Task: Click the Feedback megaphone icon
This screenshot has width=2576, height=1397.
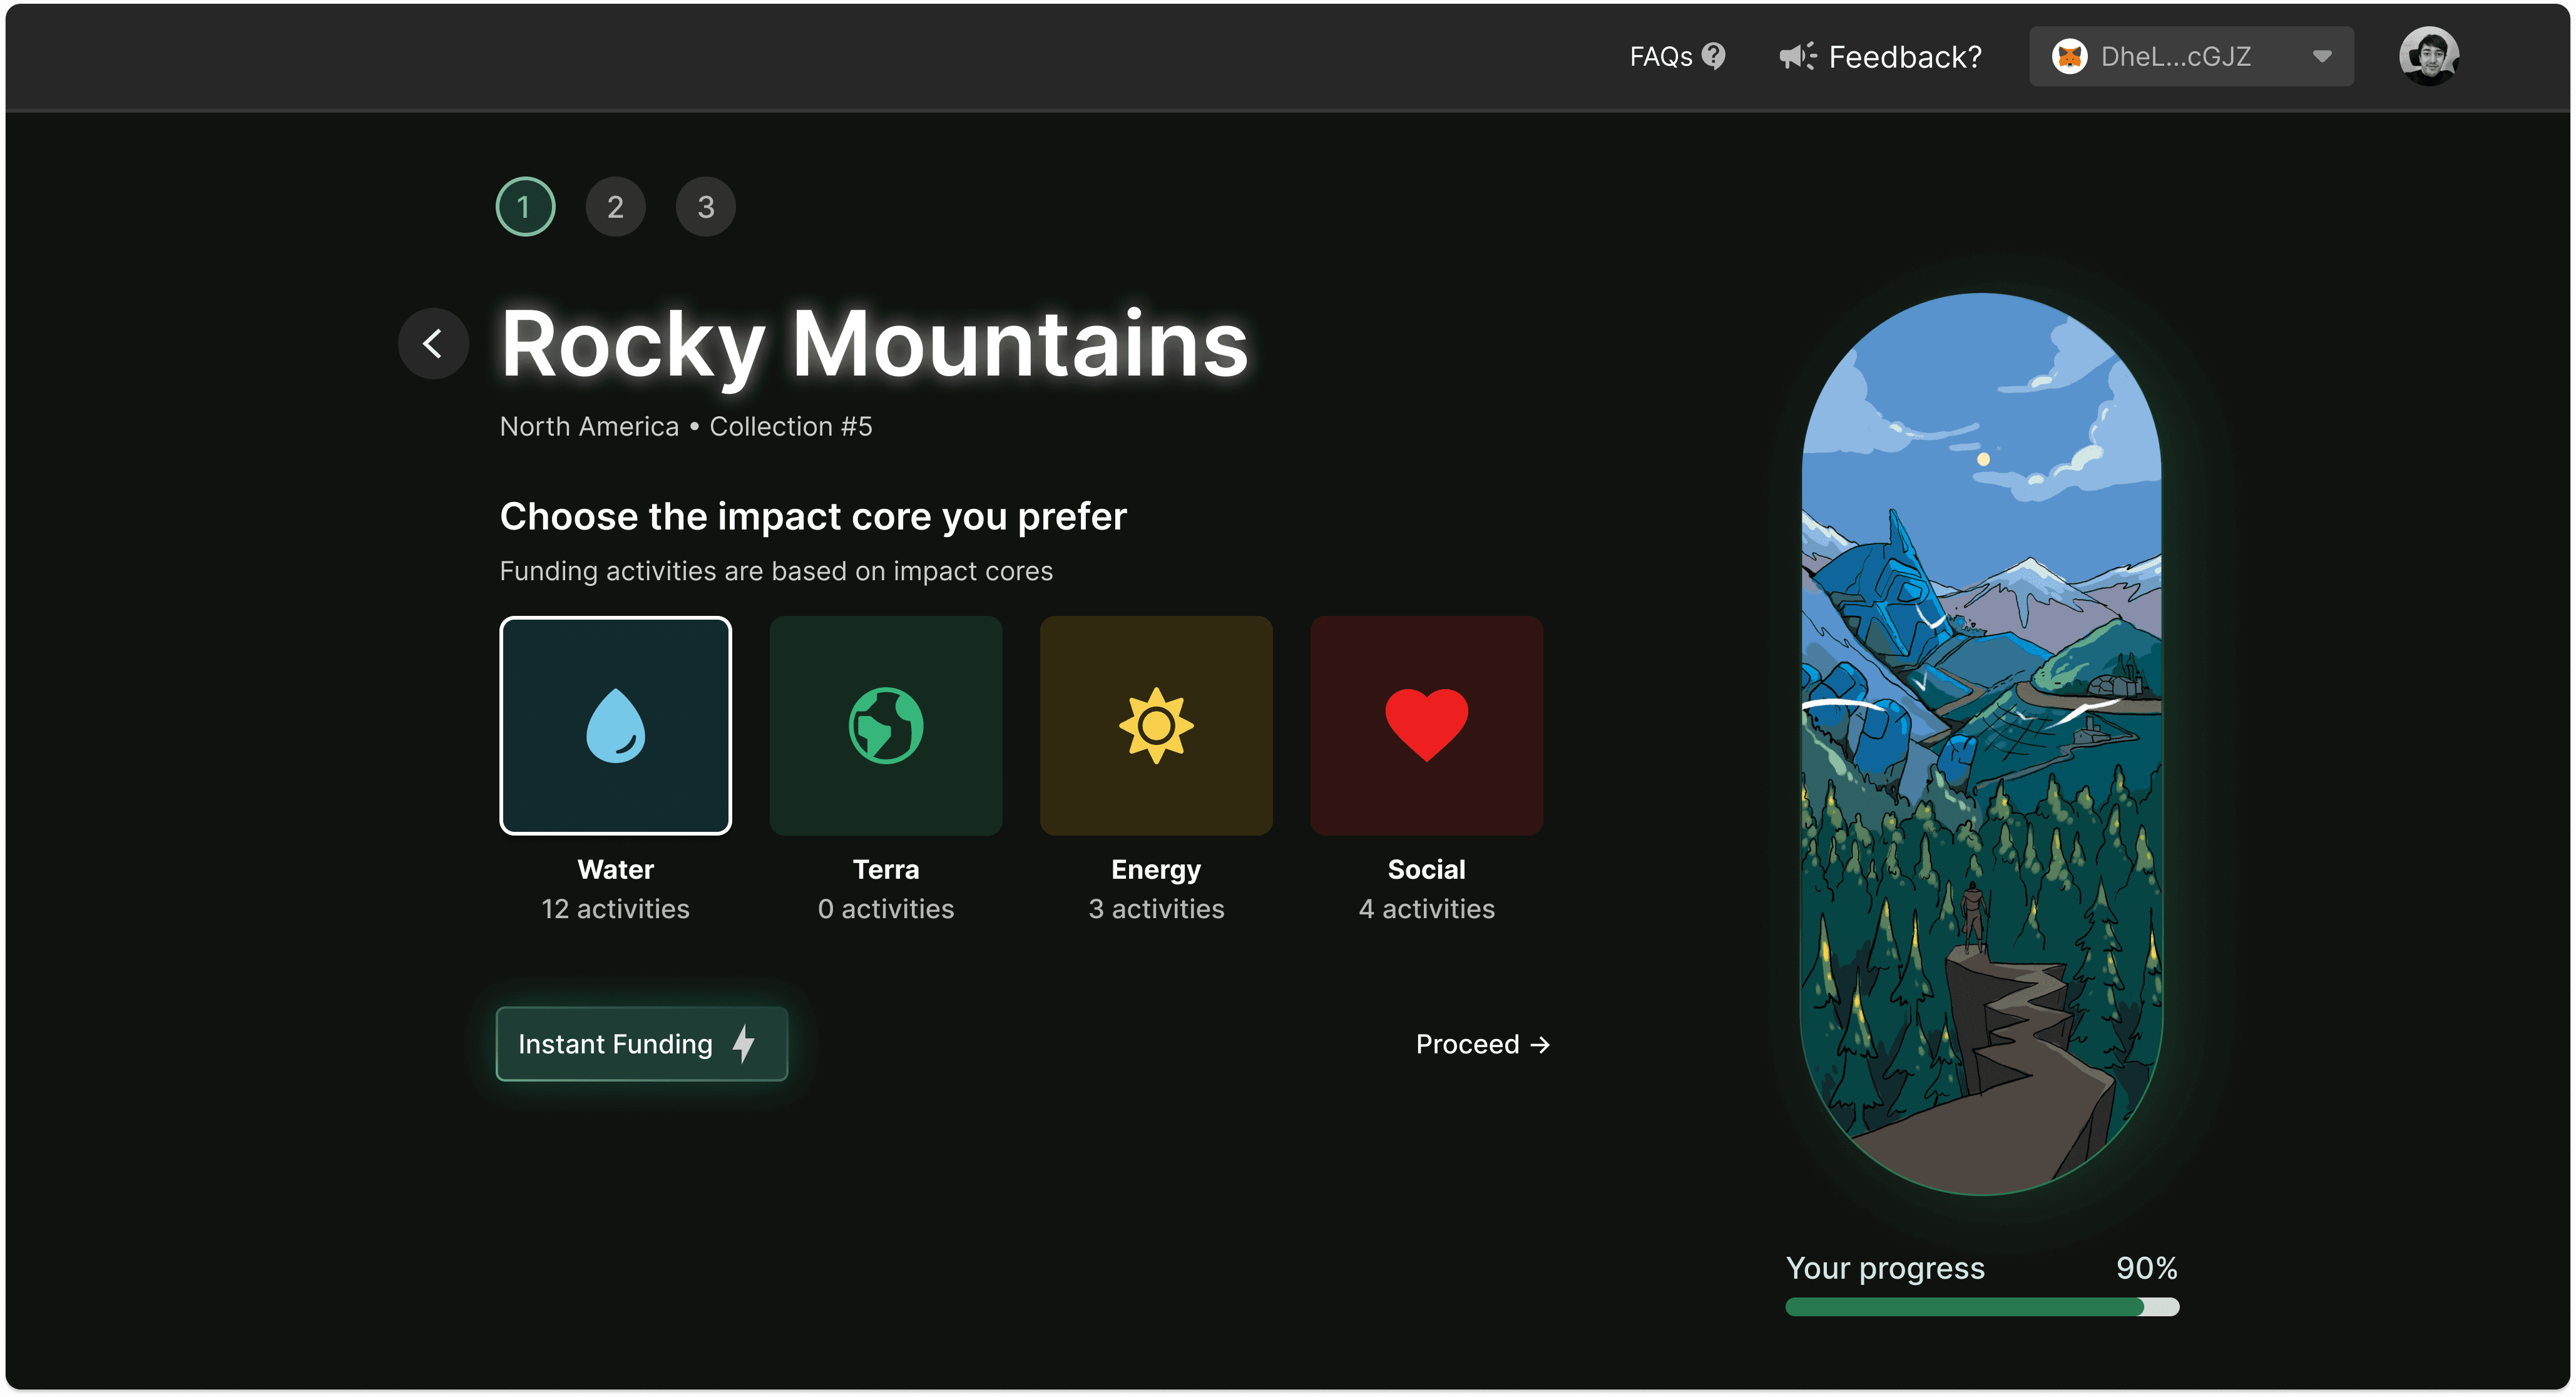Action: click(1797, 56)
